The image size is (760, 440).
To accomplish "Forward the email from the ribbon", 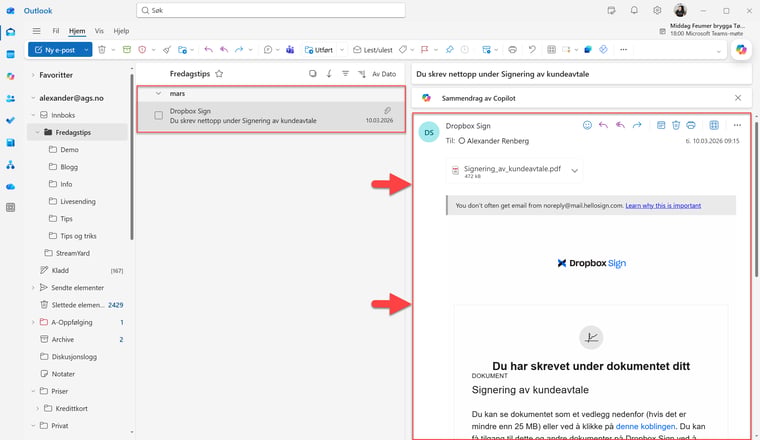I will (x=239, y=49).
